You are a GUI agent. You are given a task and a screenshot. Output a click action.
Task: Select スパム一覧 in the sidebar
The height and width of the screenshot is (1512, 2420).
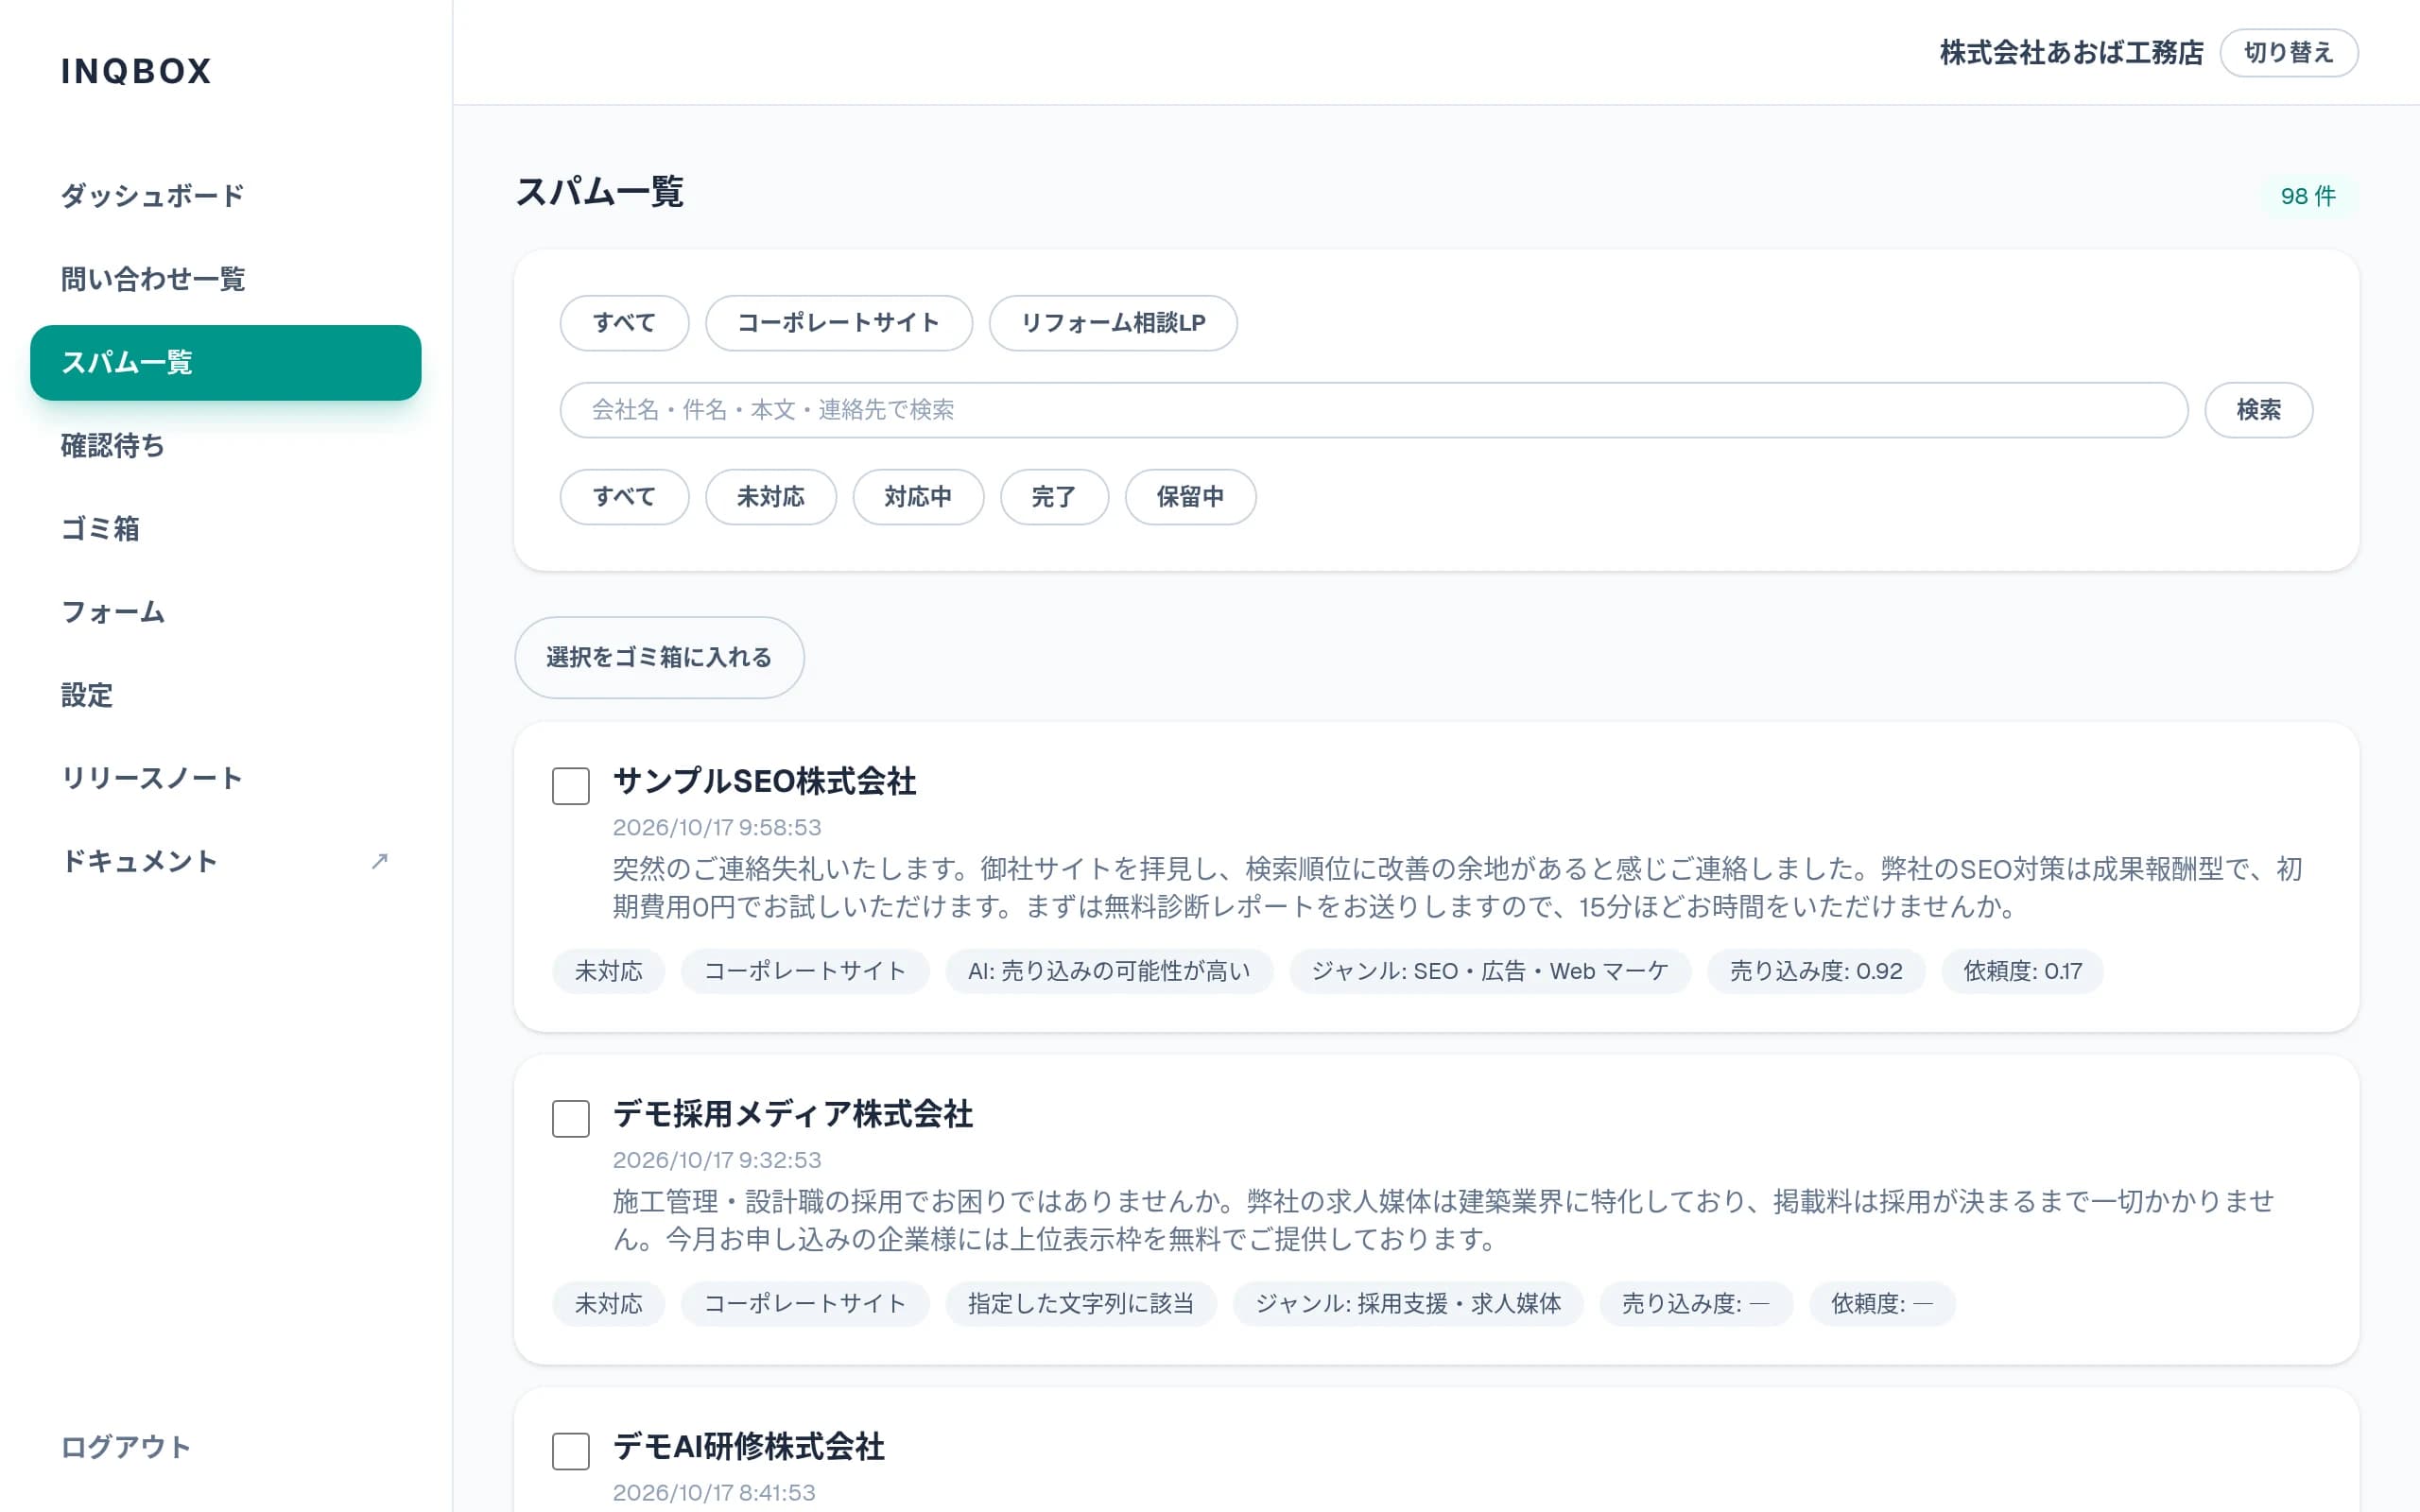[x=226, y=363]
